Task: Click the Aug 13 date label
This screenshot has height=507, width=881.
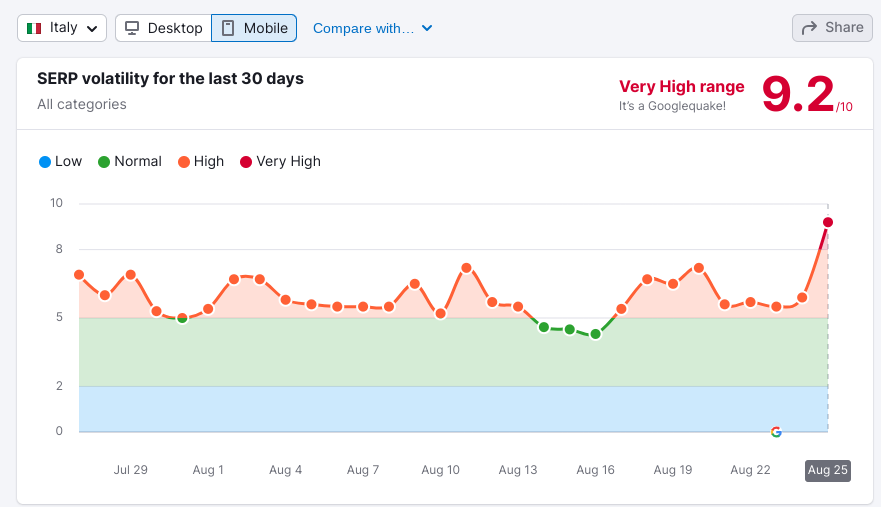Action: click(518, 470)
